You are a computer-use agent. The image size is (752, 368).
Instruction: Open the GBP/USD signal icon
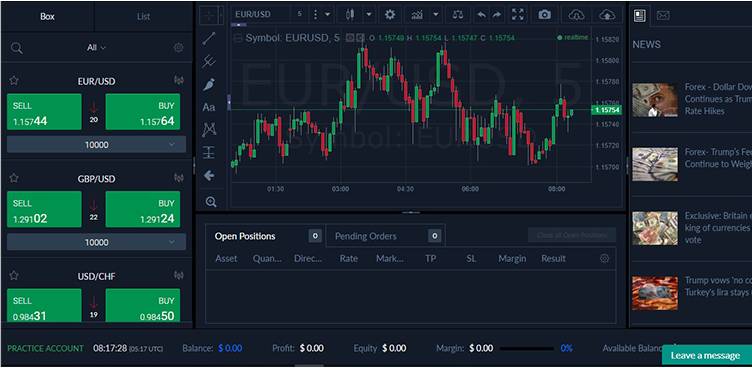(178, 178)
